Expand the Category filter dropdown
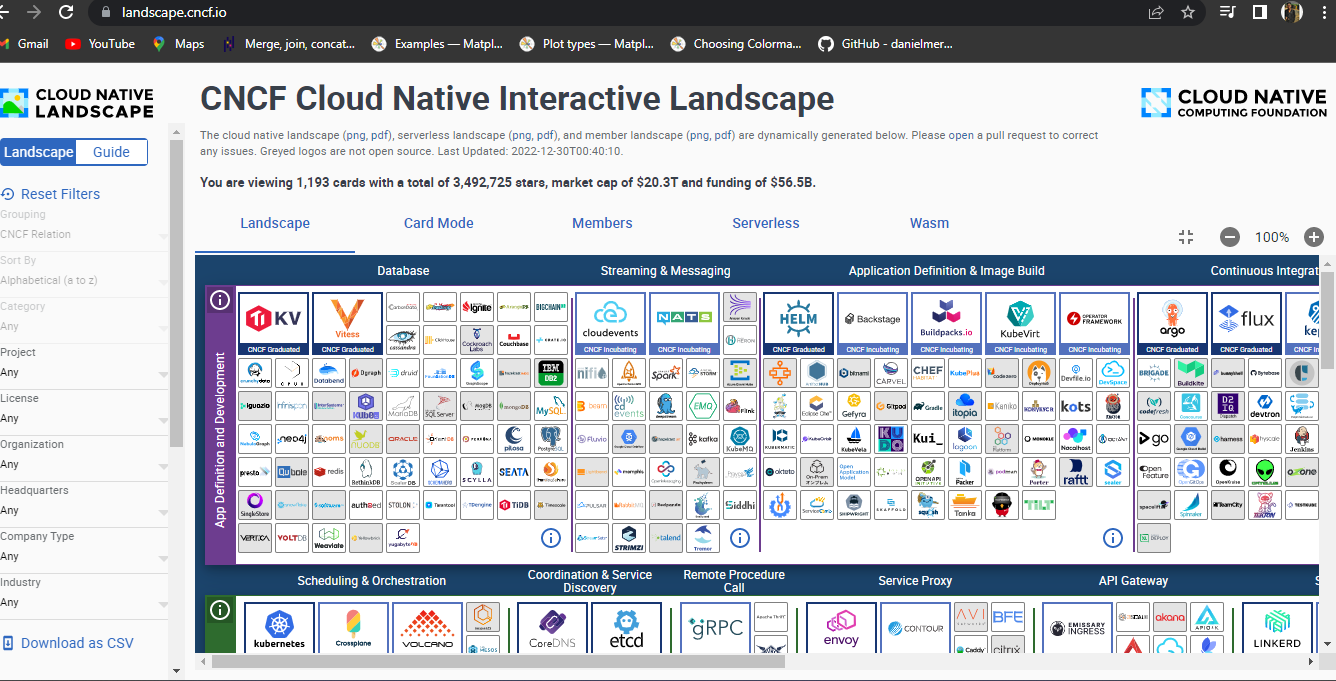 tap(85, 326)
